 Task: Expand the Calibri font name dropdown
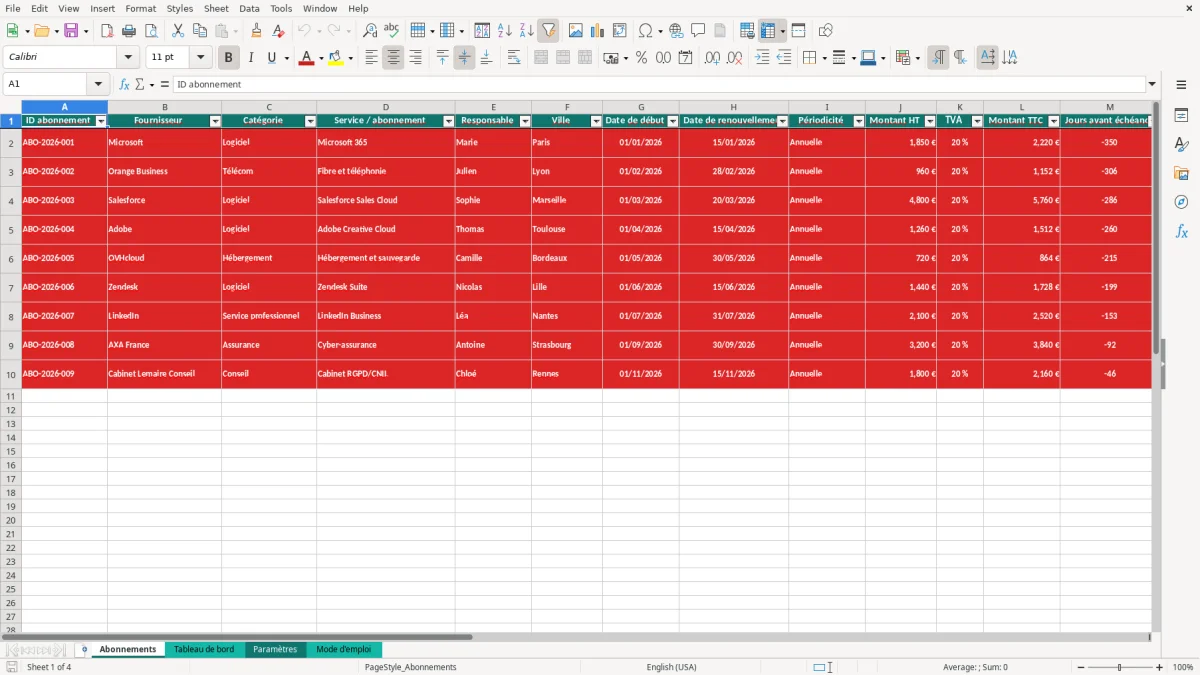point(128,58)
